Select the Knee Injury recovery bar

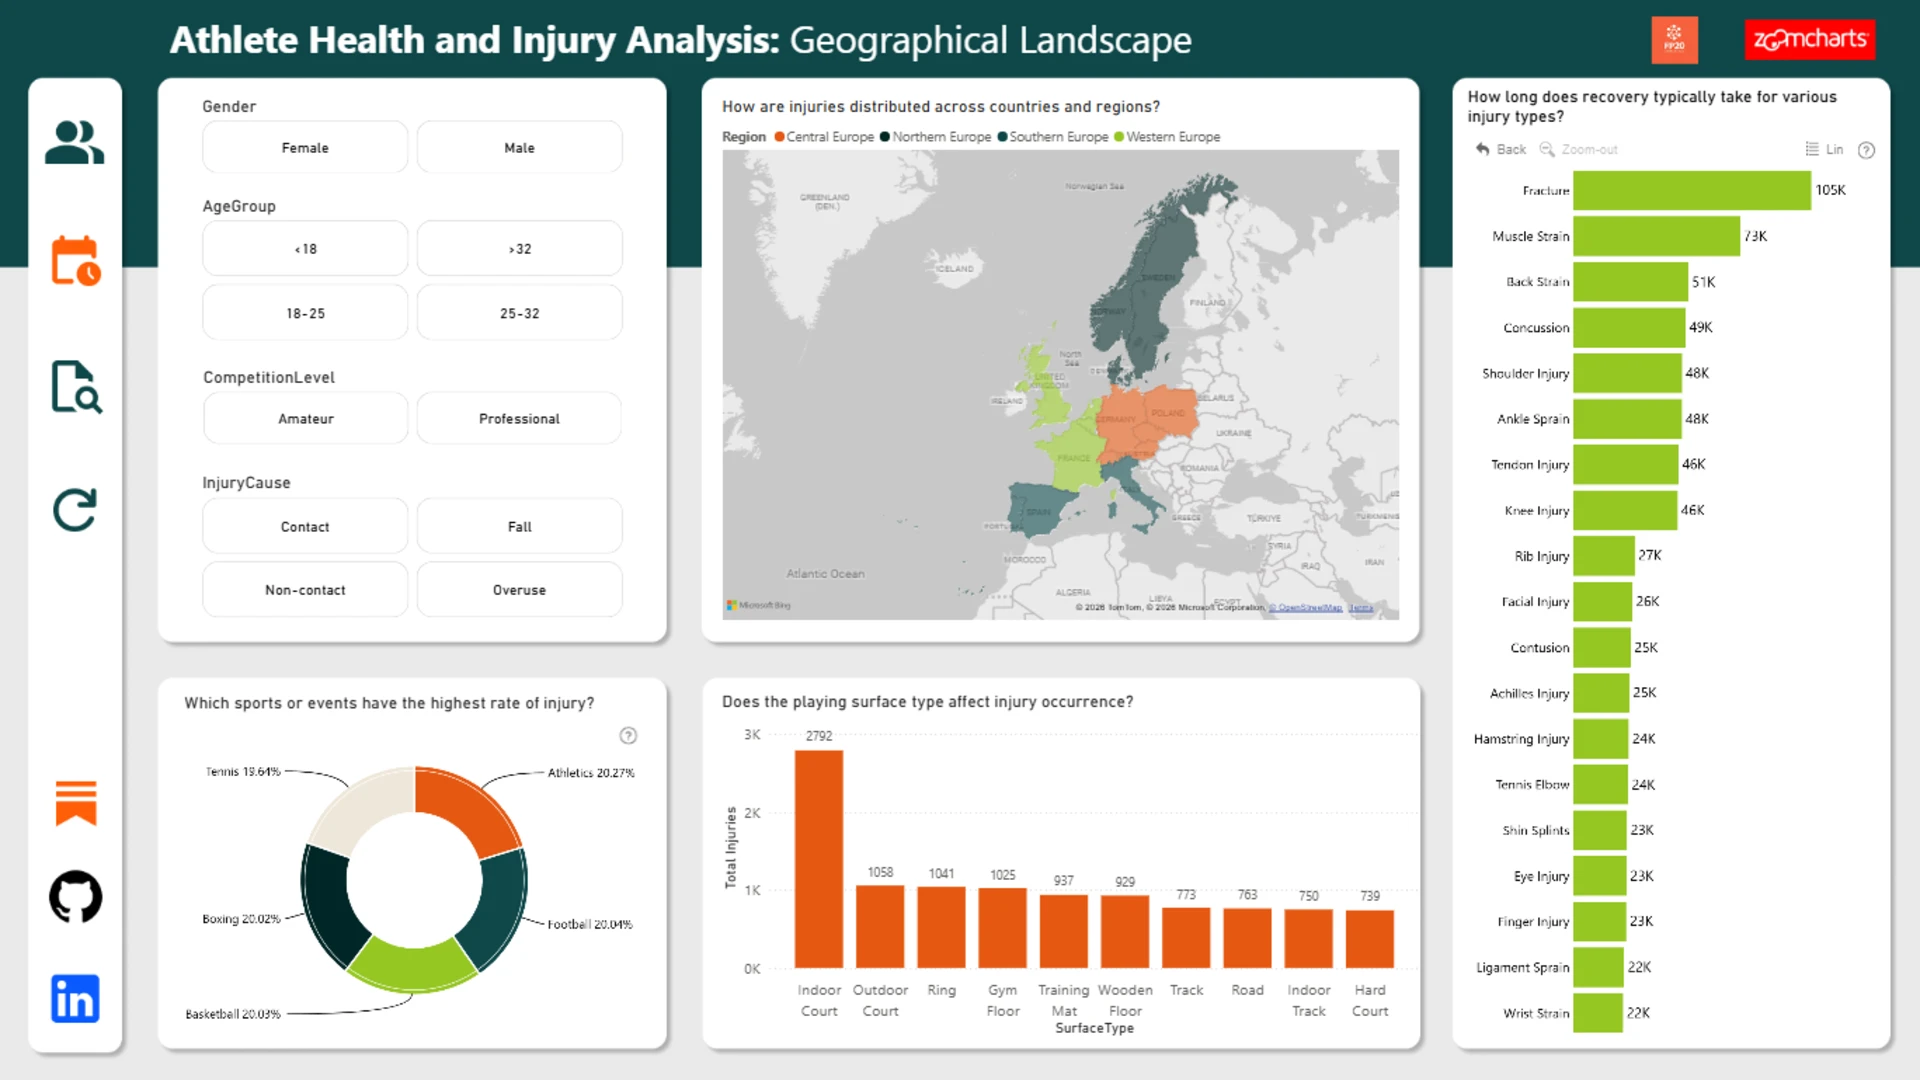tap(1625, 510)
